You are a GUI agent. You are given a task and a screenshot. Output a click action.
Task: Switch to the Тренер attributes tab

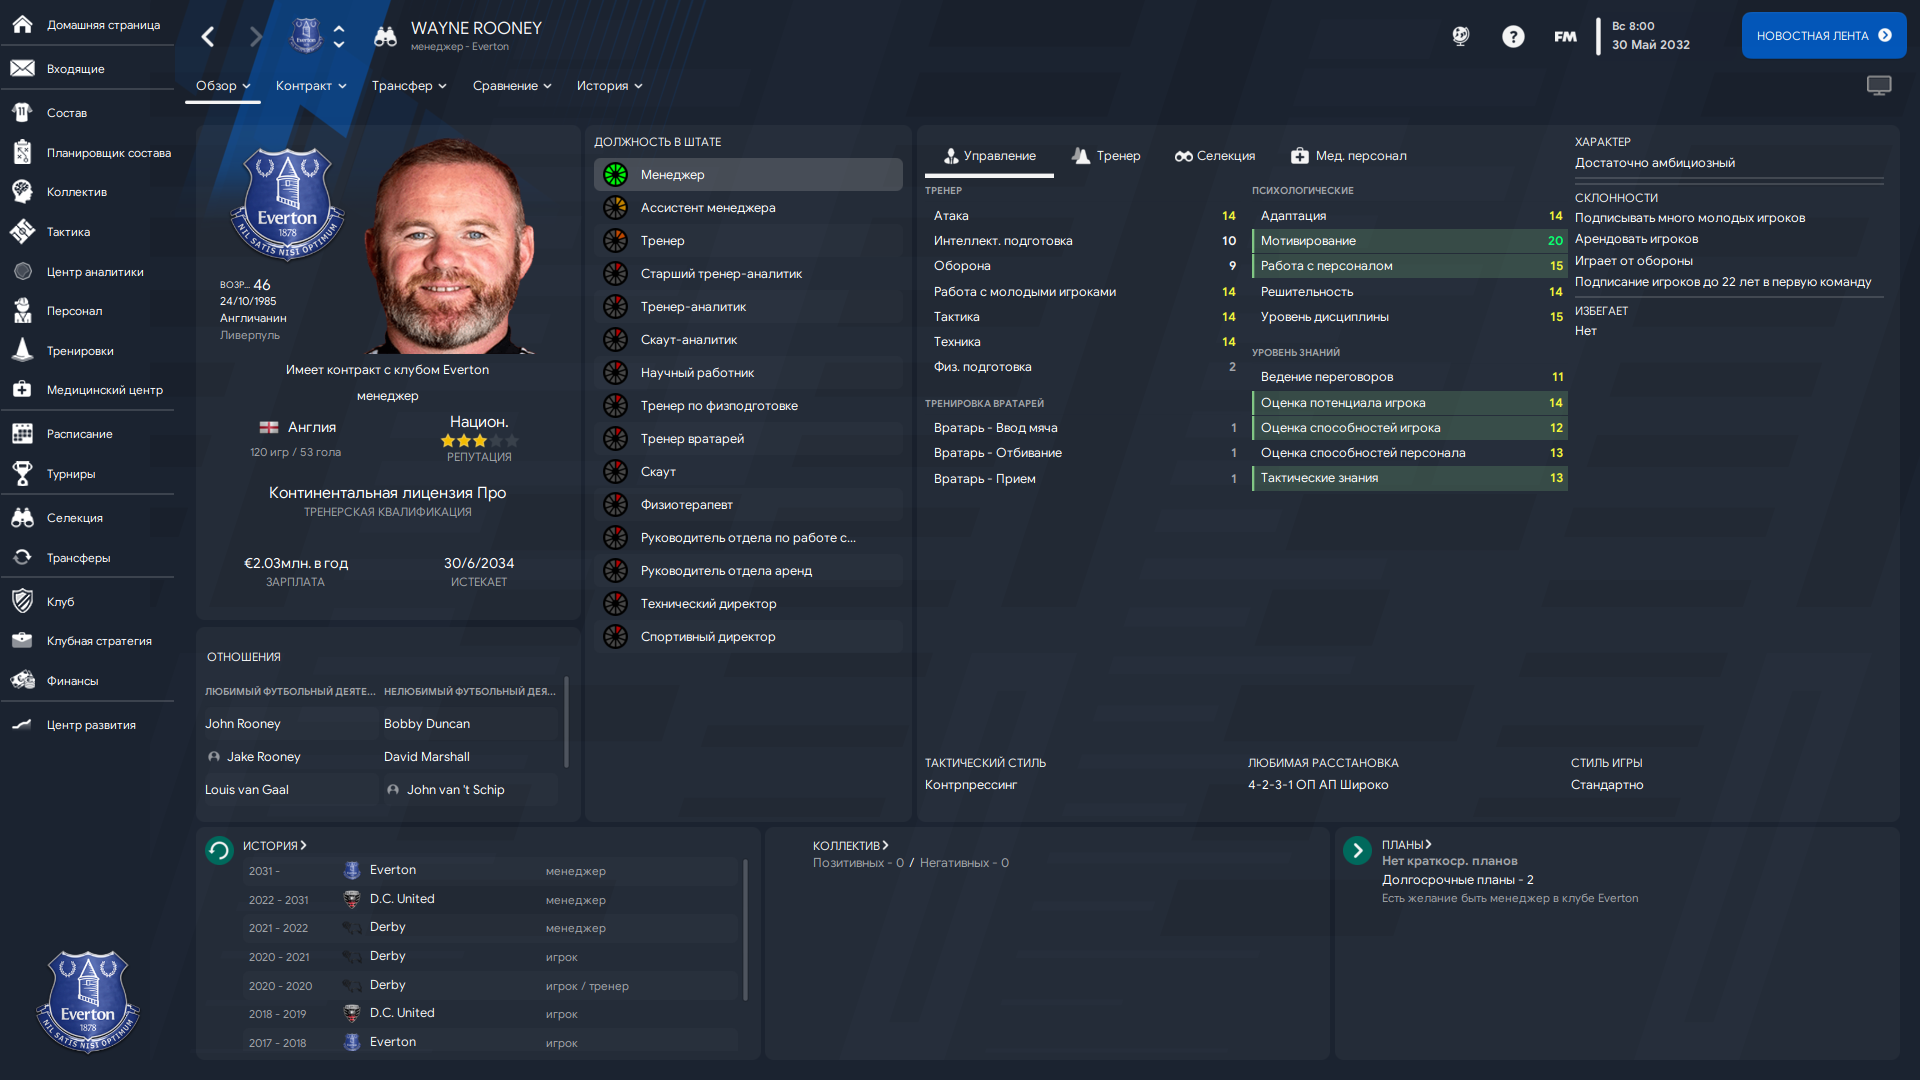pyautogui.click(x=1106, y=156)
